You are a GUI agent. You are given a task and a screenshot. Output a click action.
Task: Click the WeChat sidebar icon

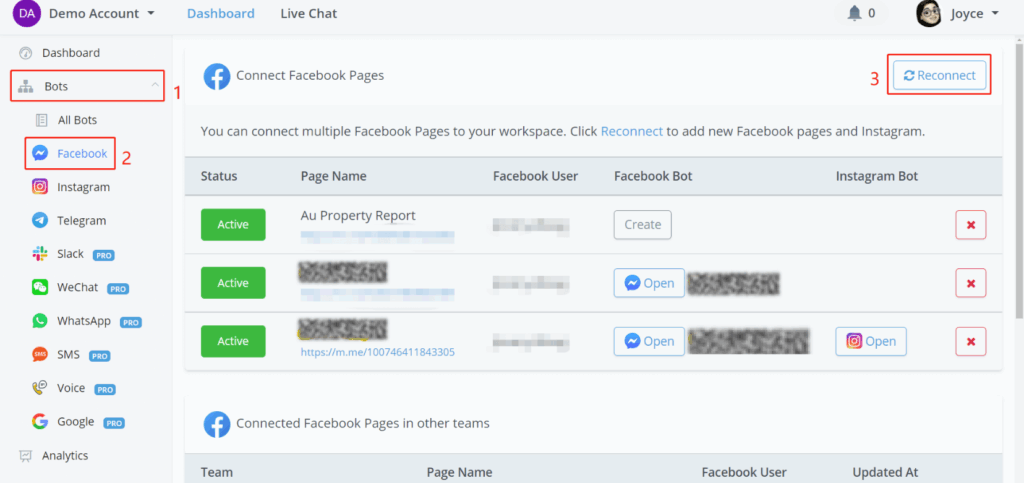[x=40, y=288]
